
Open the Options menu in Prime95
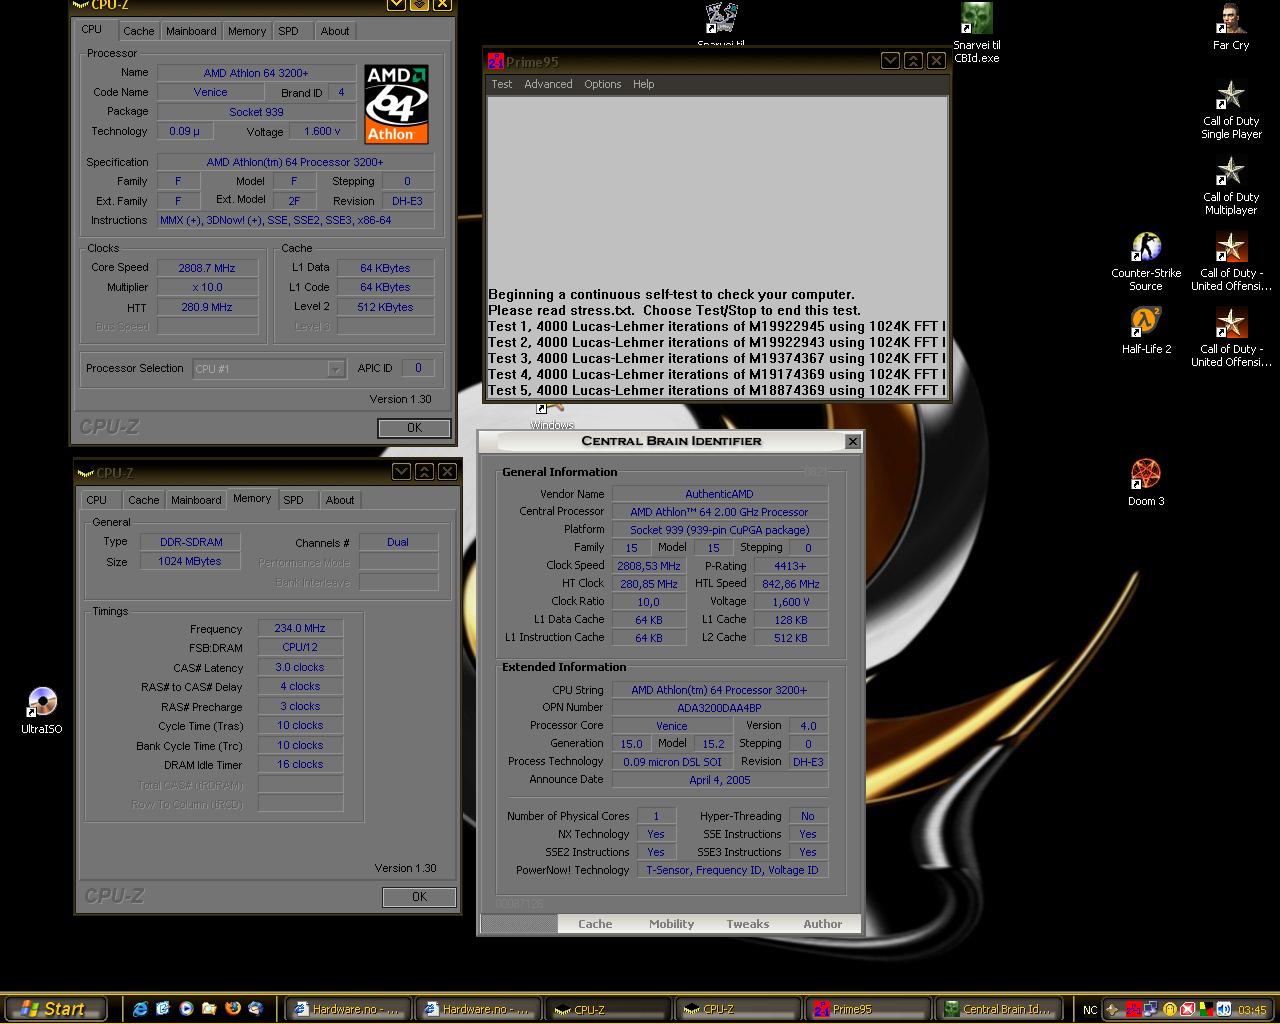[603, 84]
